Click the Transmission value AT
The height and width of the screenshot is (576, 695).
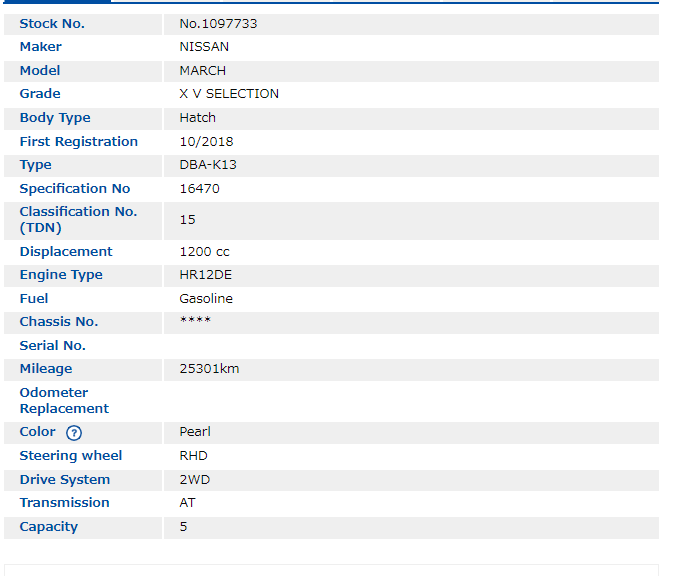187,503
